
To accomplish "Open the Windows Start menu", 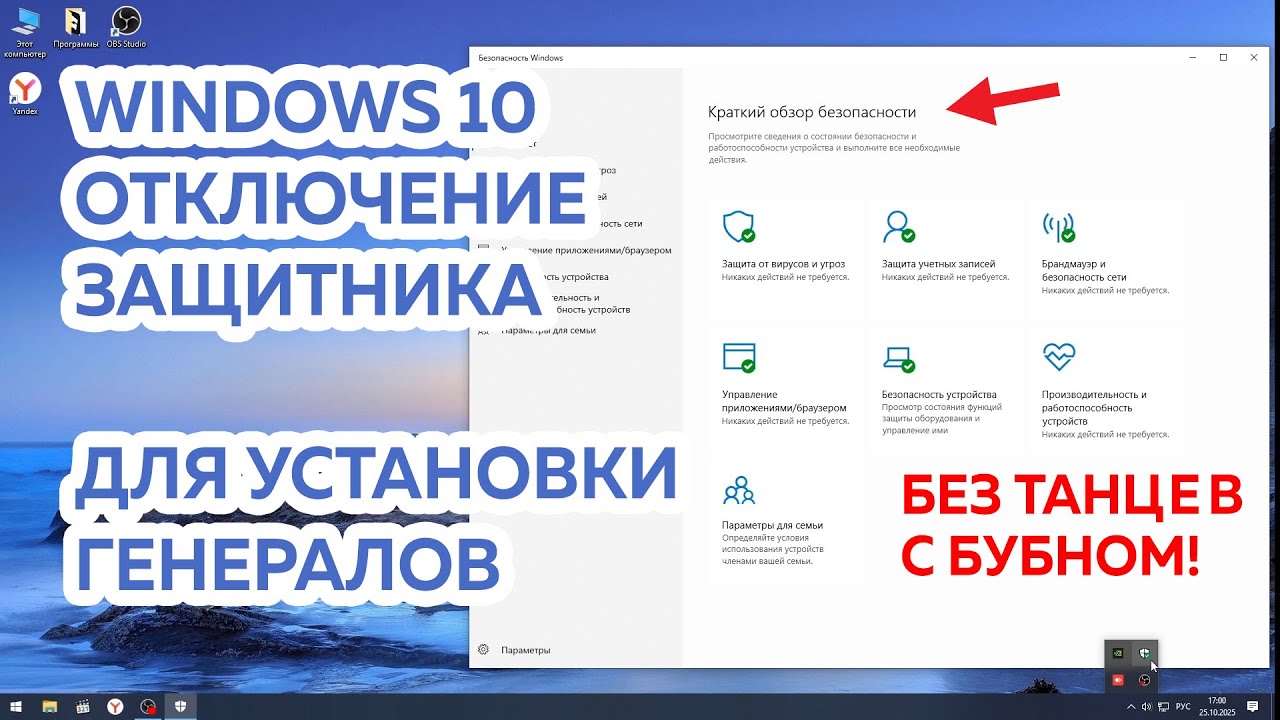I will coord(16,706).
